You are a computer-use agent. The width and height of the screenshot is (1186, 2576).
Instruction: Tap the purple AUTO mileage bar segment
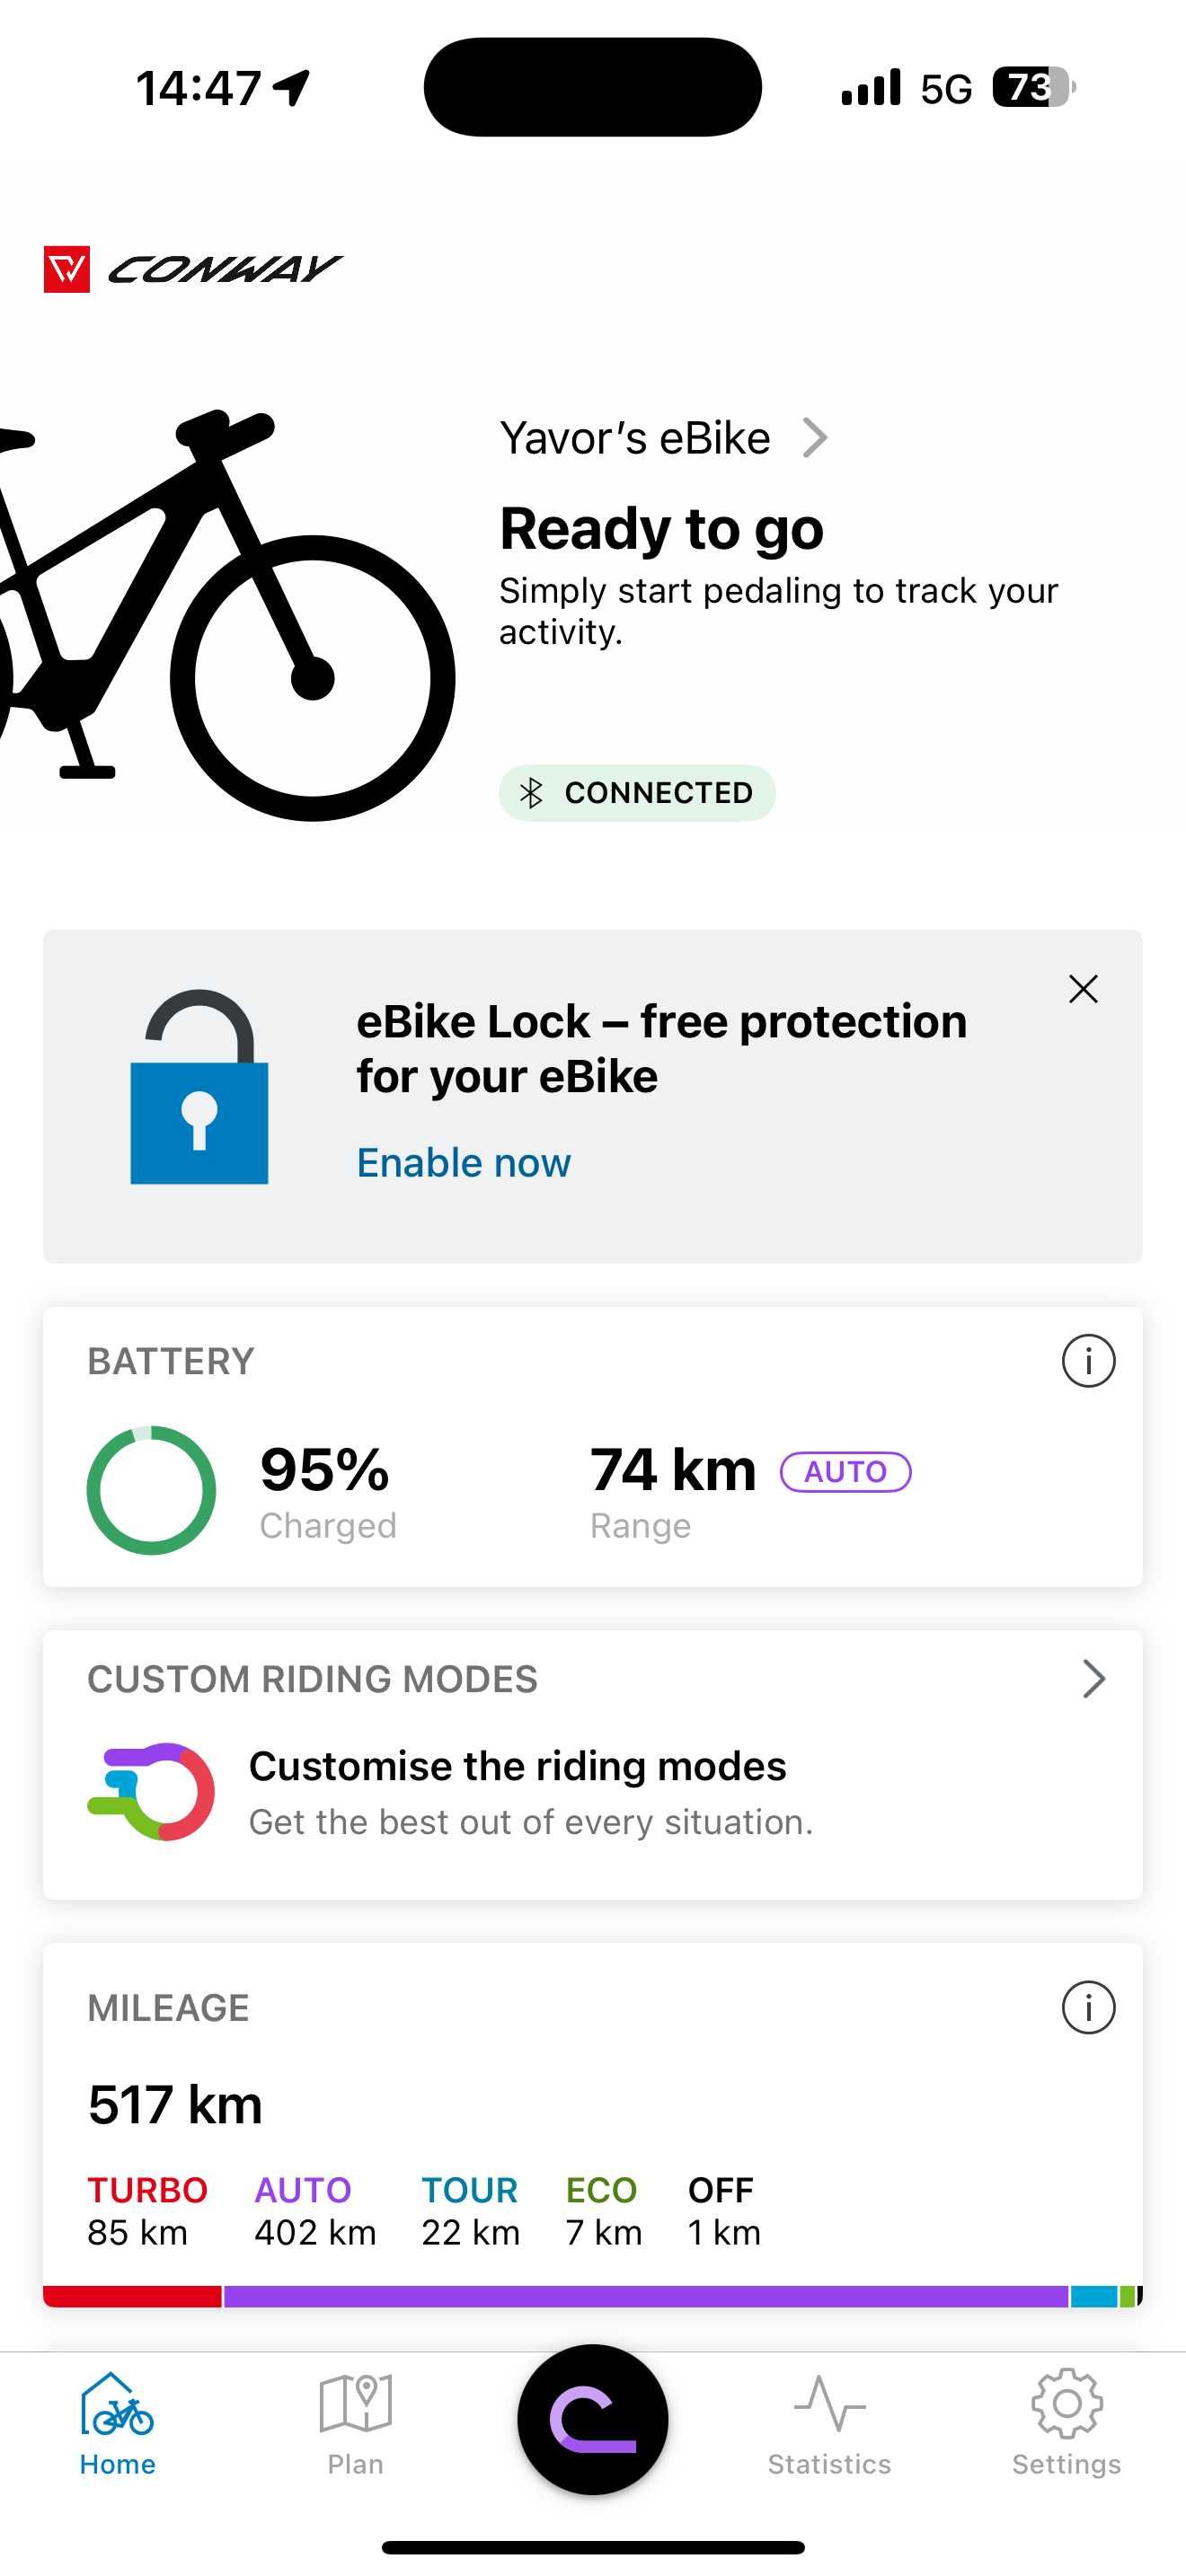[x=645, y=2296]
